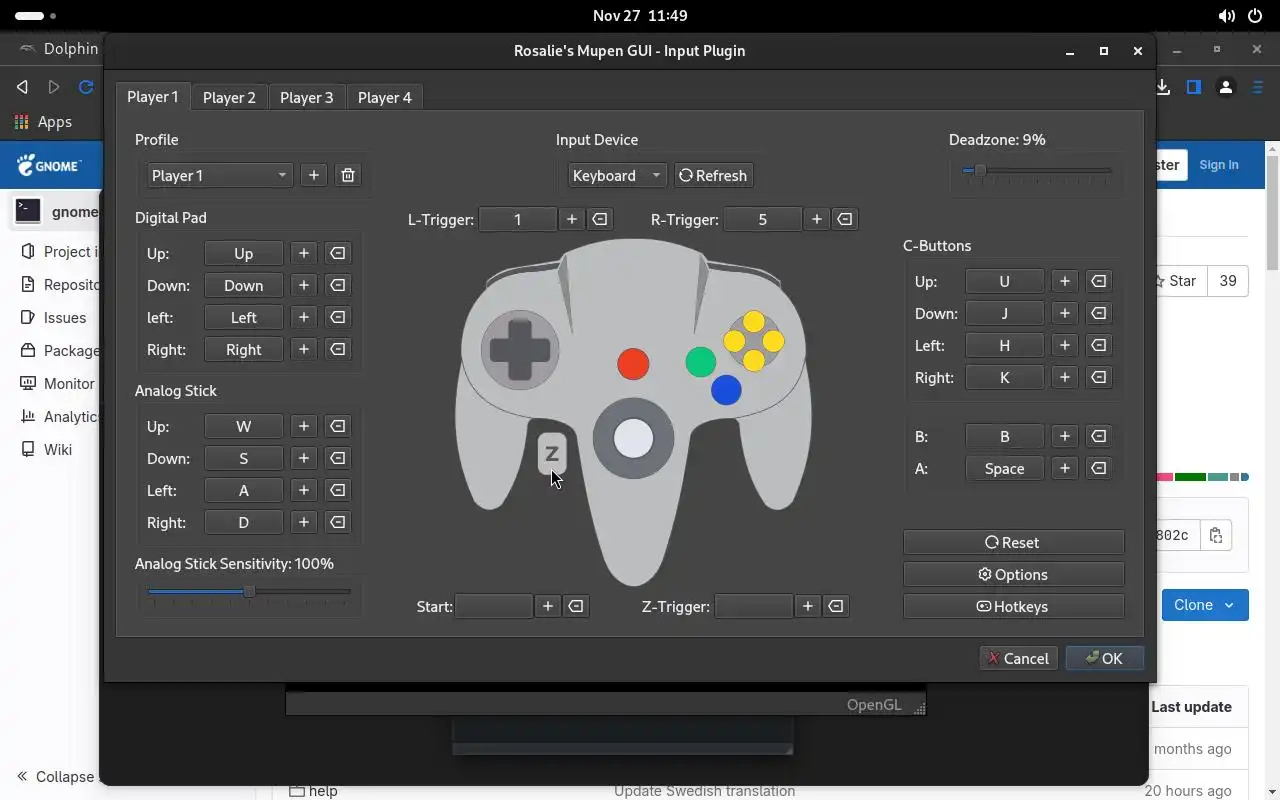
Task: Click the Z button on controller image
Action: 552,454
